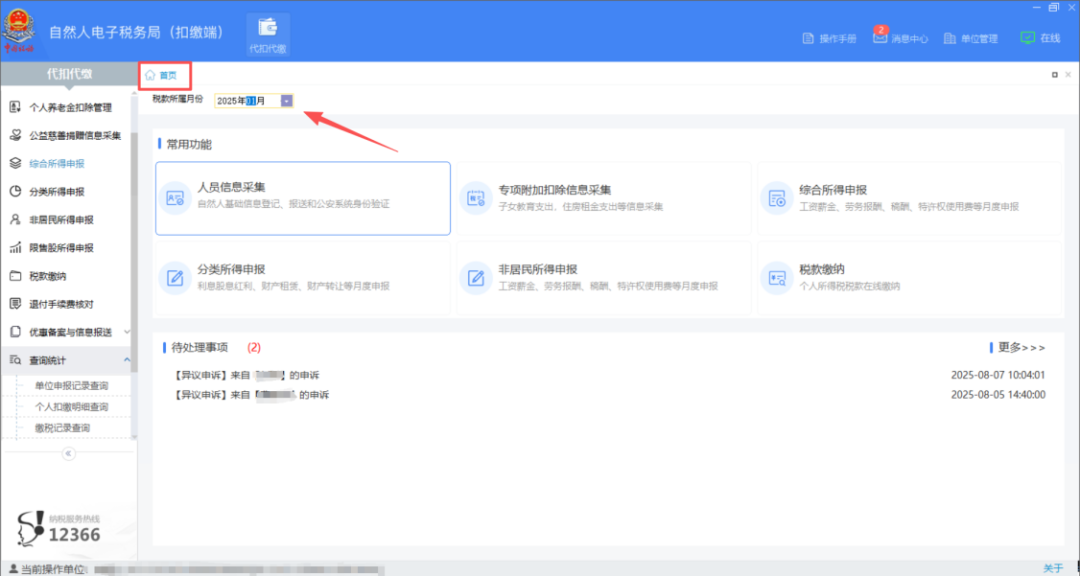Click the 专项附加扣除信息采集 card icon

(476, 198)
